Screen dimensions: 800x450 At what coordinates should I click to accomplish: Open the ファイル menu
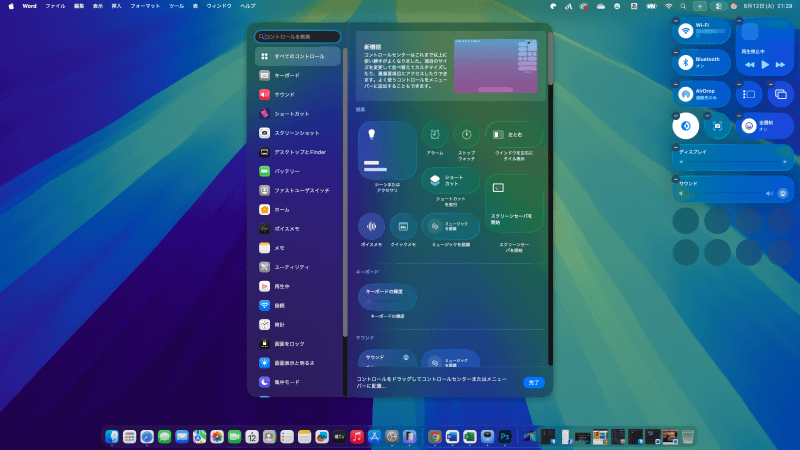(x=55, y=6)
